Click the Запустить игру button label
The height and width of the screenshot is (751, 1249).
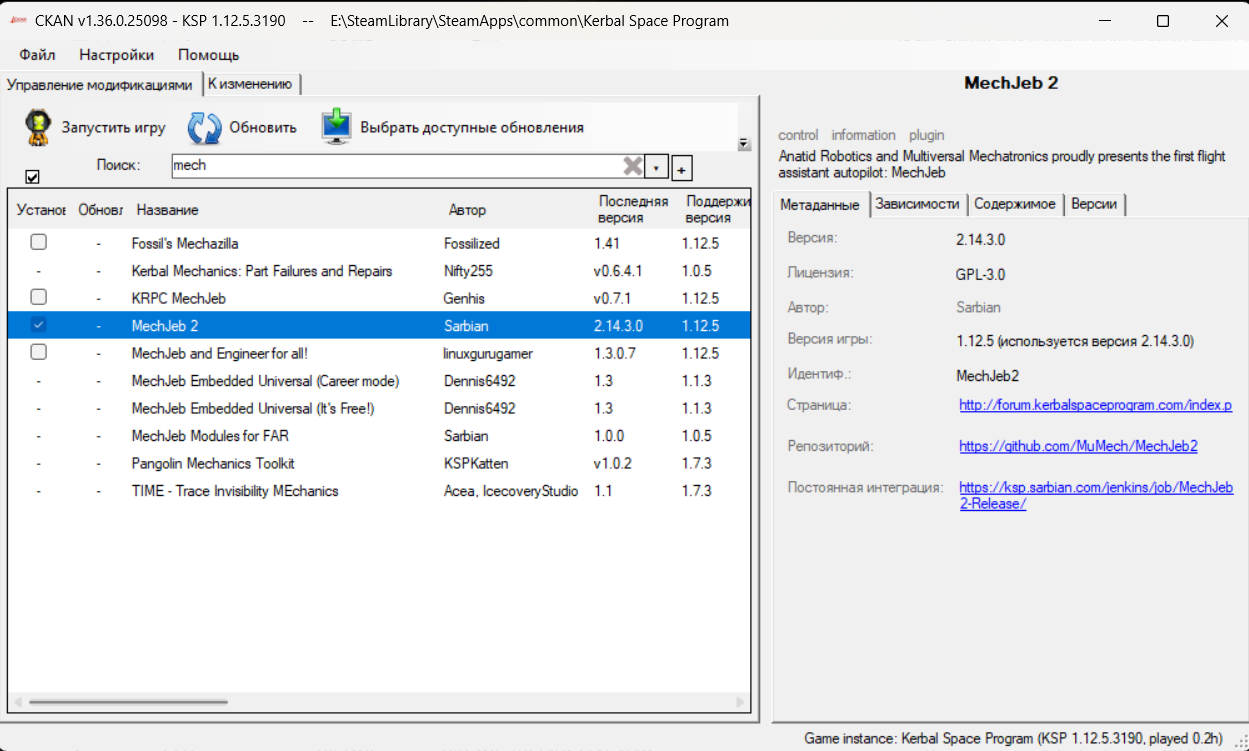[x=114, y=128]
